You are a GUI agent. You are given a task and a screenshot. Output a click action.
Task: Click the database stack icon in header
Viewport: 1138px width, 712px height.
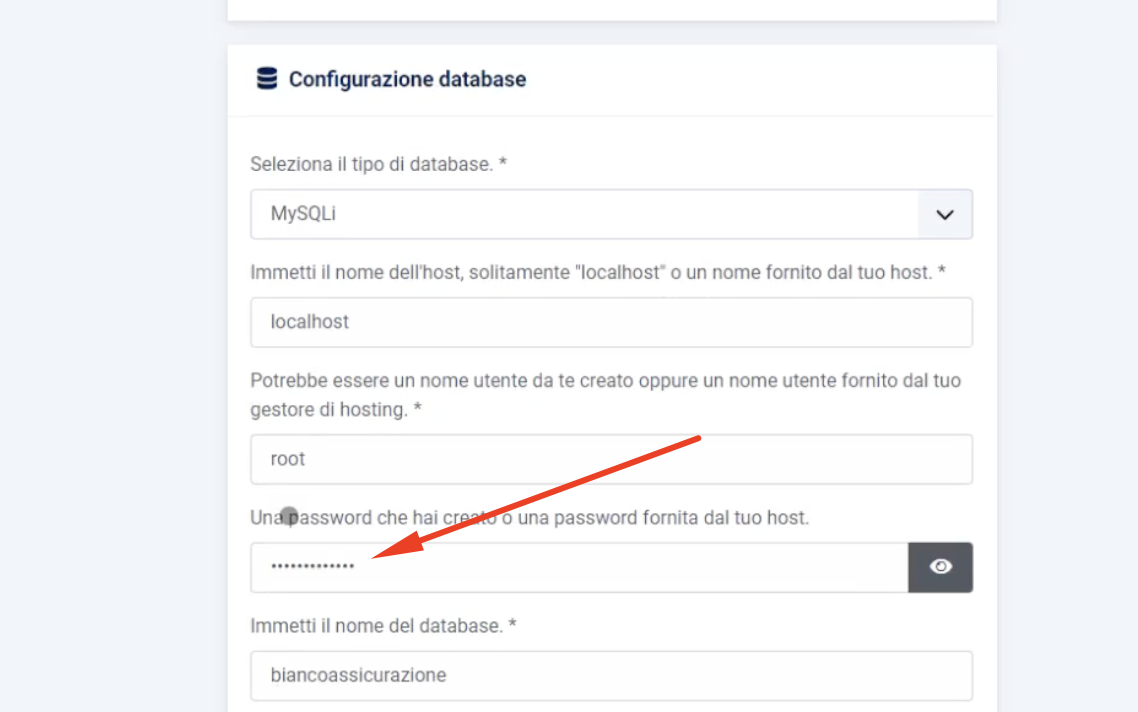[x=266, y=79]
